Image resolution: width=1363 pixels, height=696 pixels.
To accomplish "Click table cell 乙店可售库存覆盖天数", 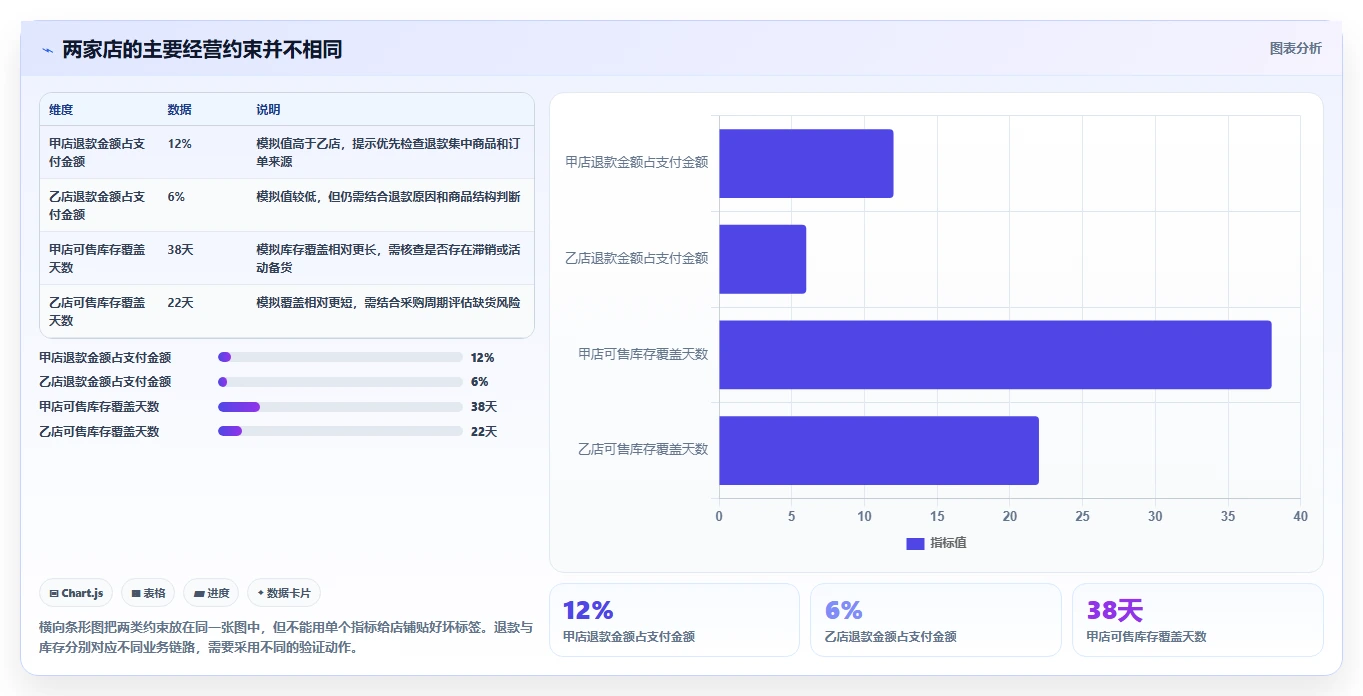I will (97, 311).
